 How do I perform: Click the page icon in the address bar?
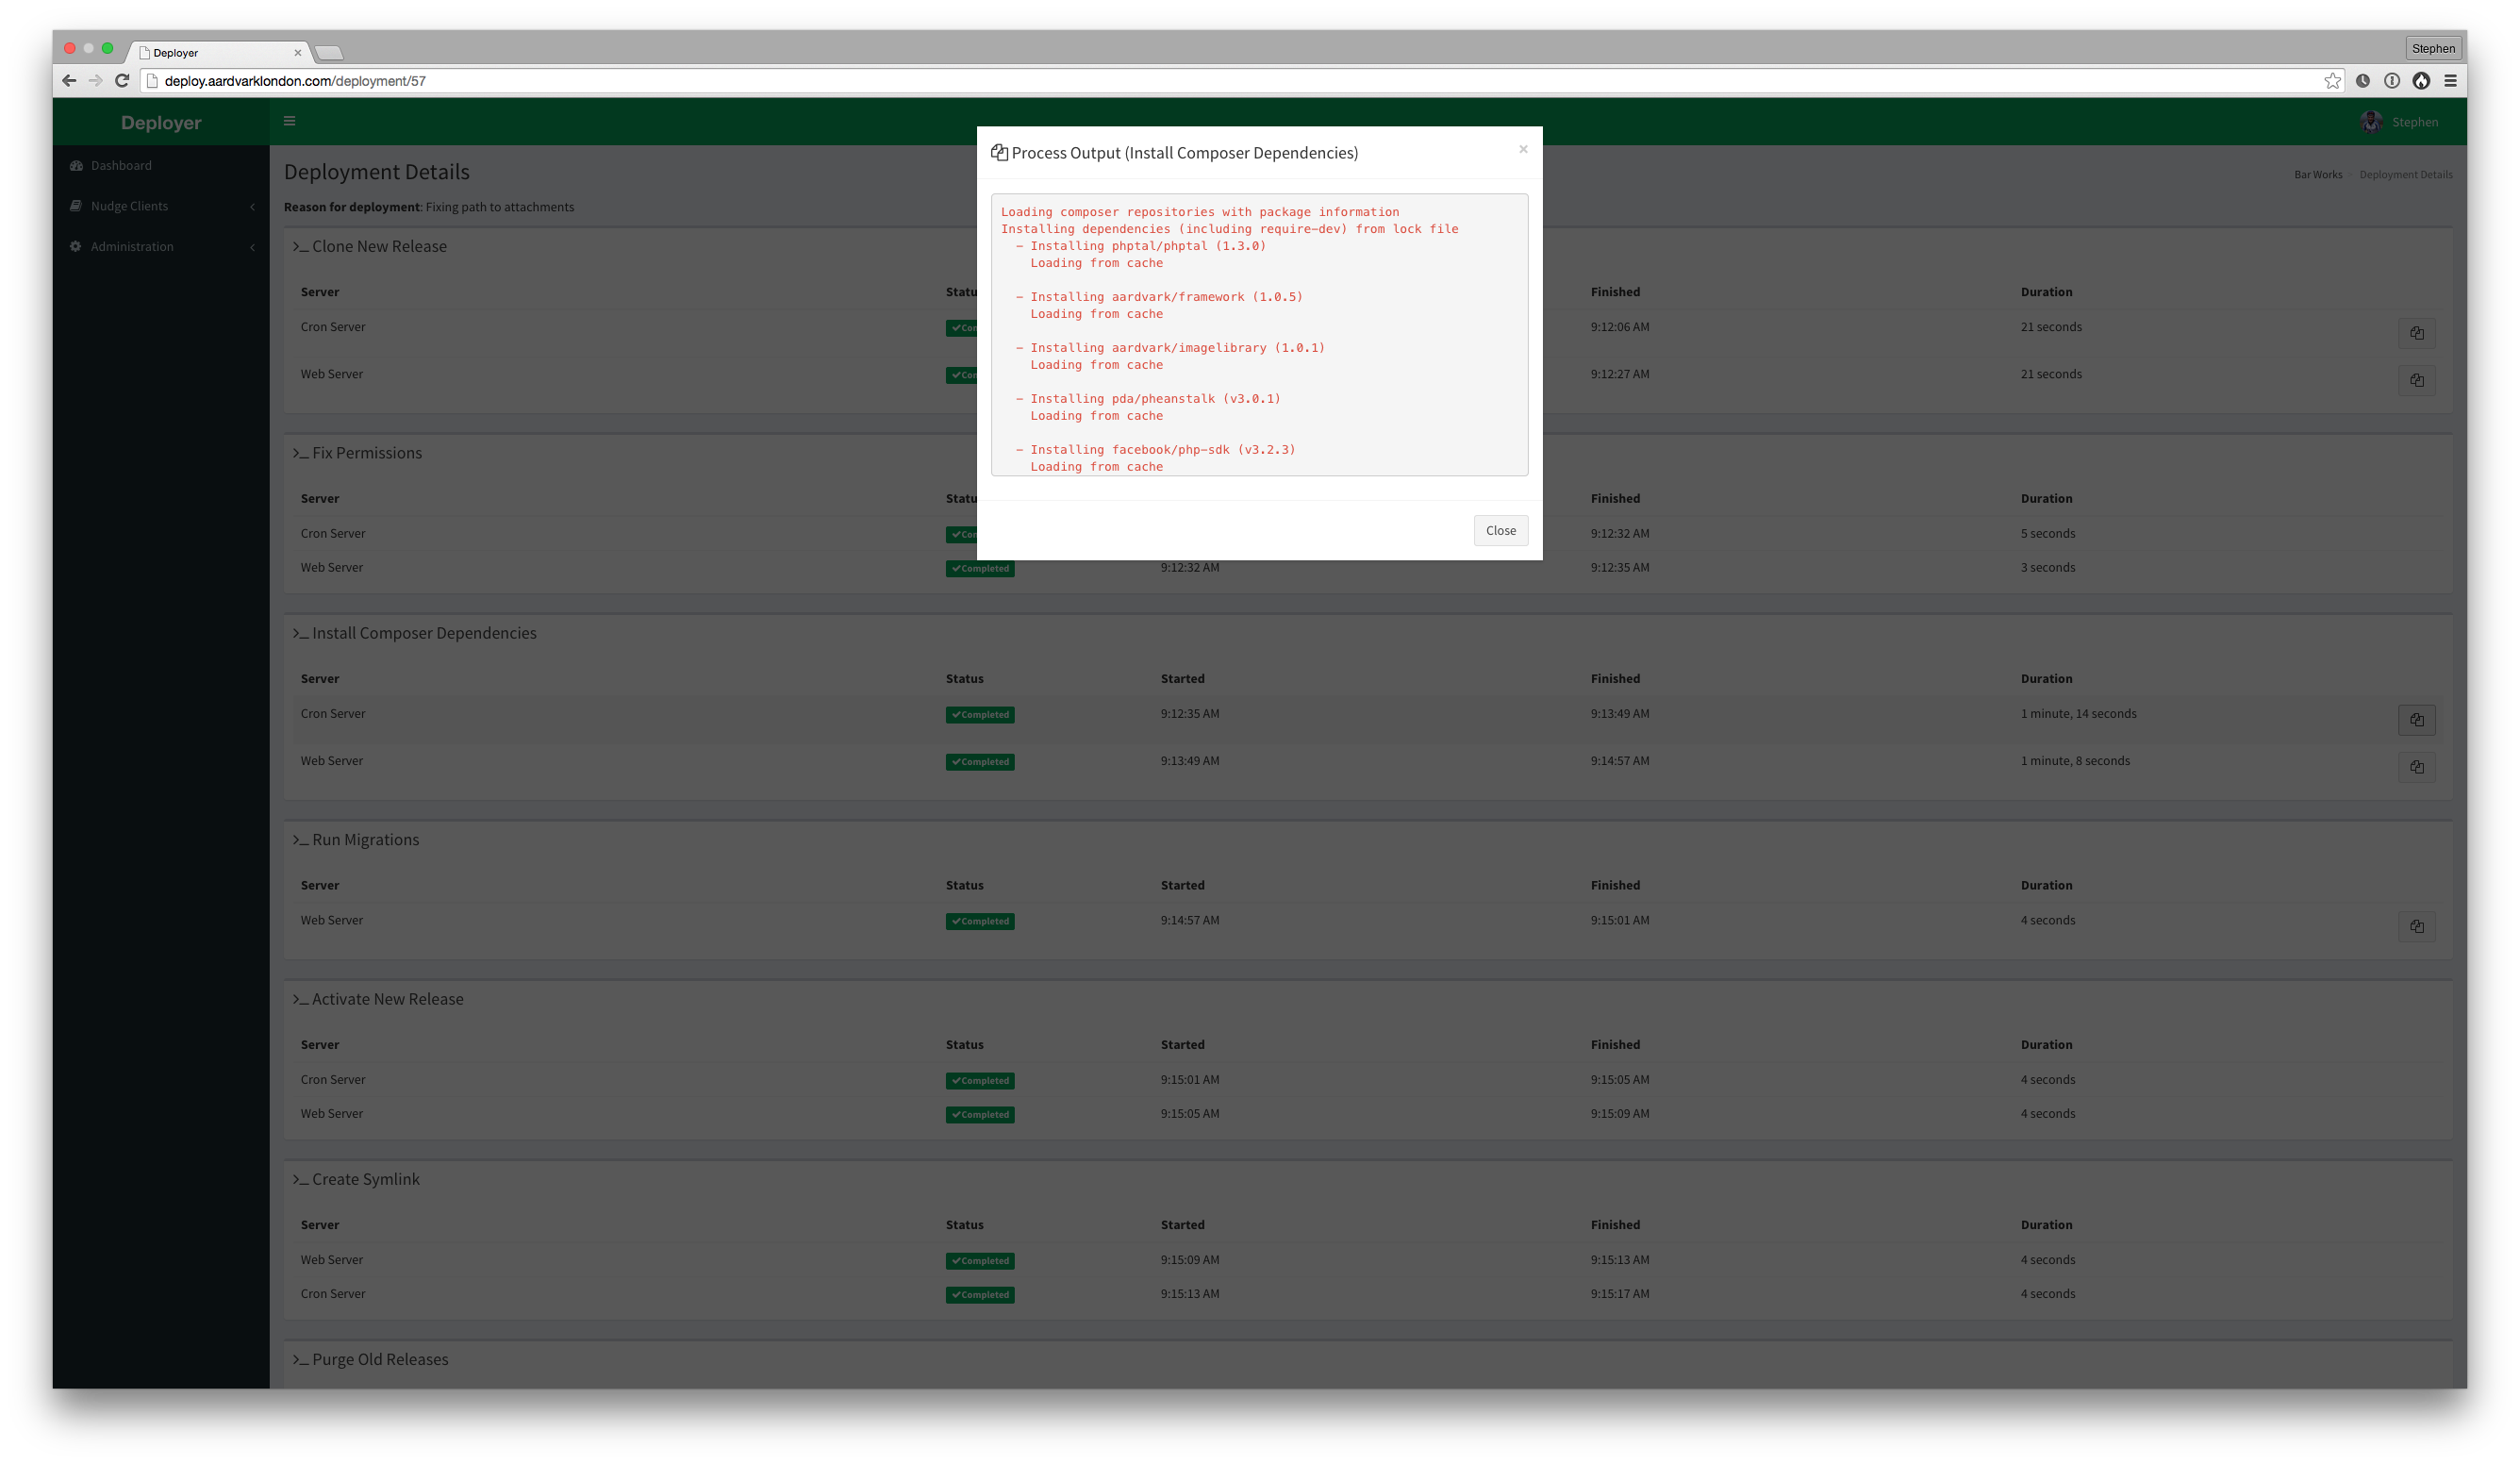click(153, 81)
